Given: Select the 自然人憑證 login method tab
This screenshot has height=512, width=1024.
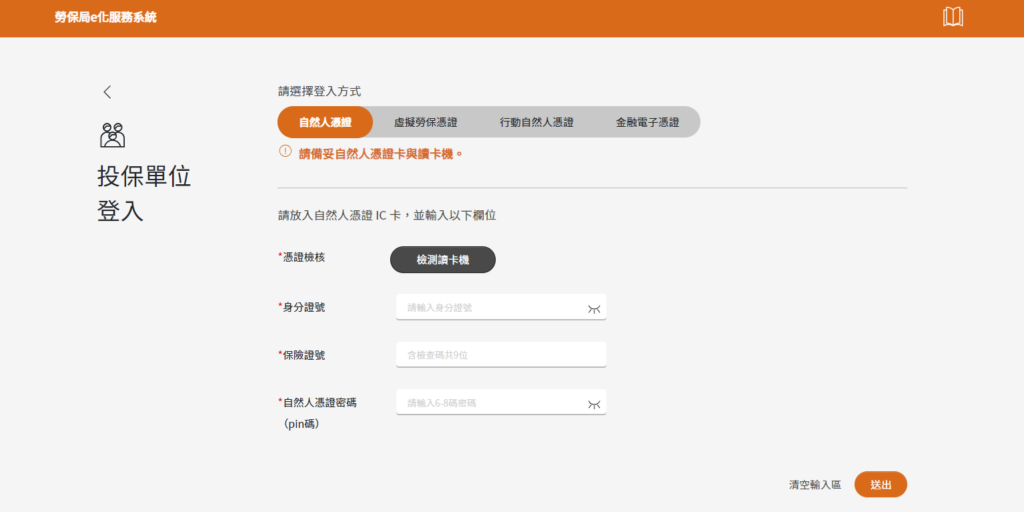Looking at the screenshot, I should coord(325,122).
